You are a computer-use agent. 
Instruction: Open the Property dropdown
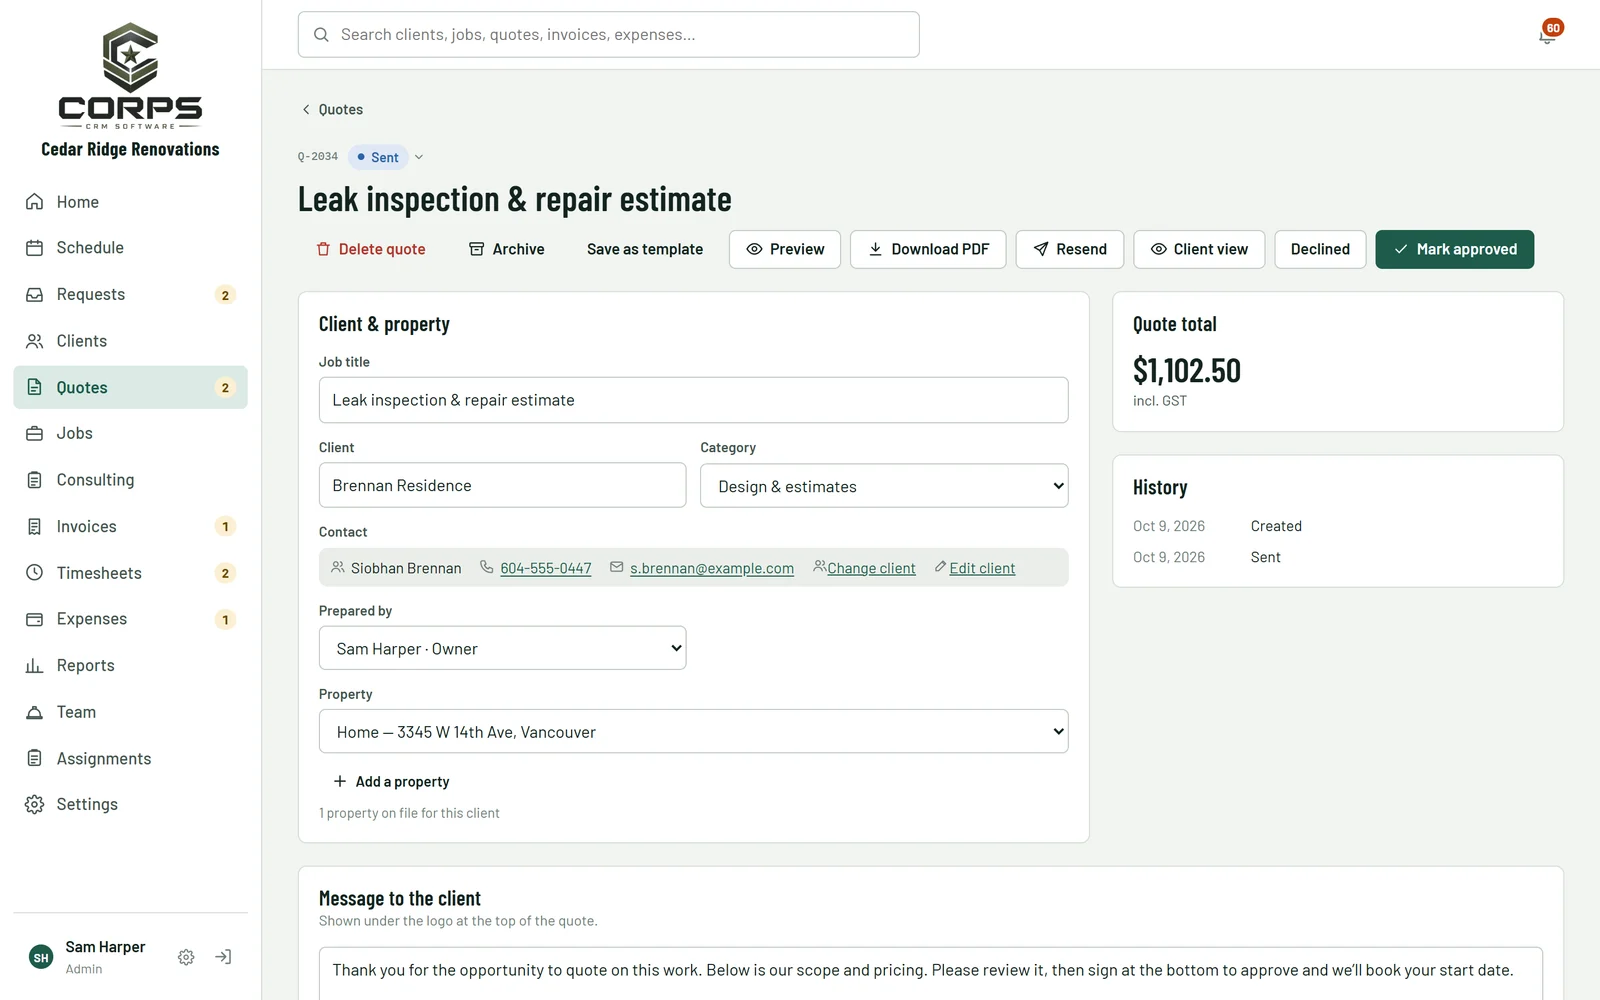(x=693, y=731)
